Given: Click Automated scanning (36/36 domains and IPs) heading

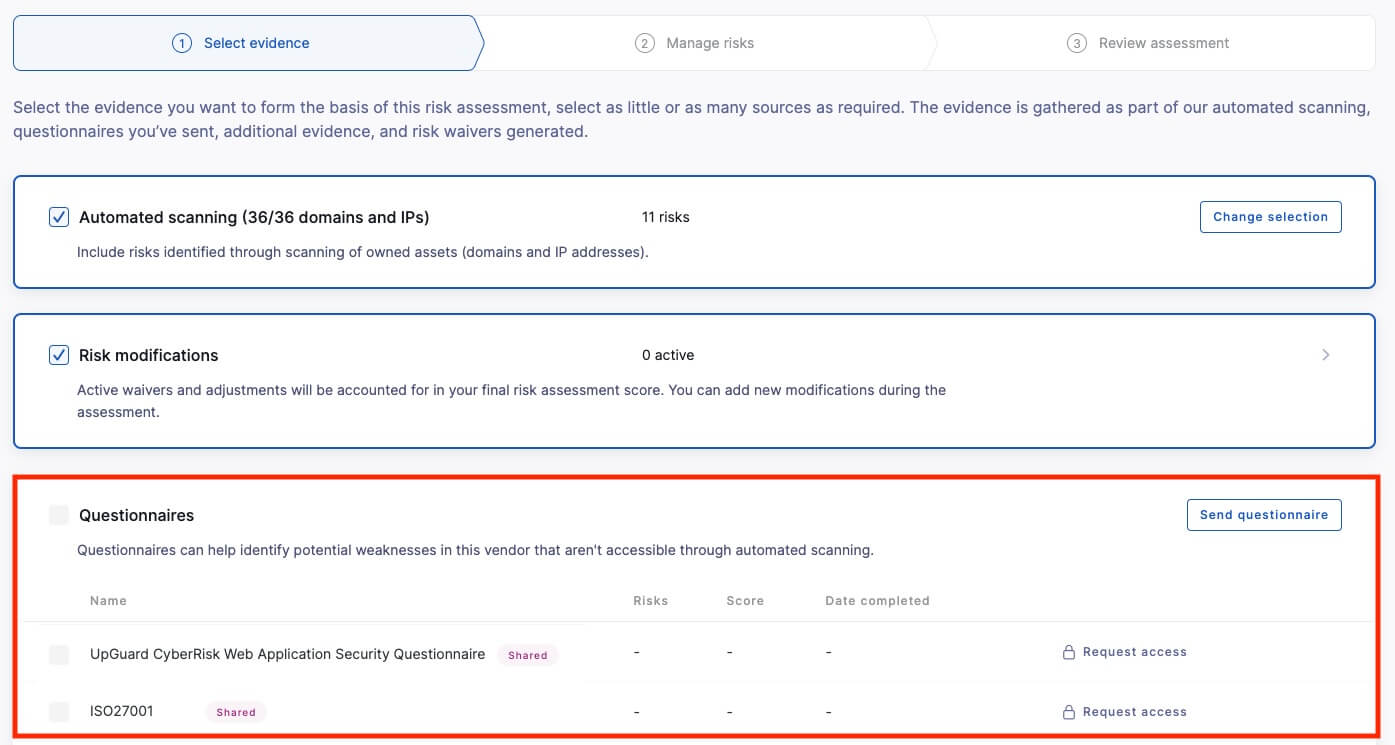Looking at the screenshot, I should (254, 217).
